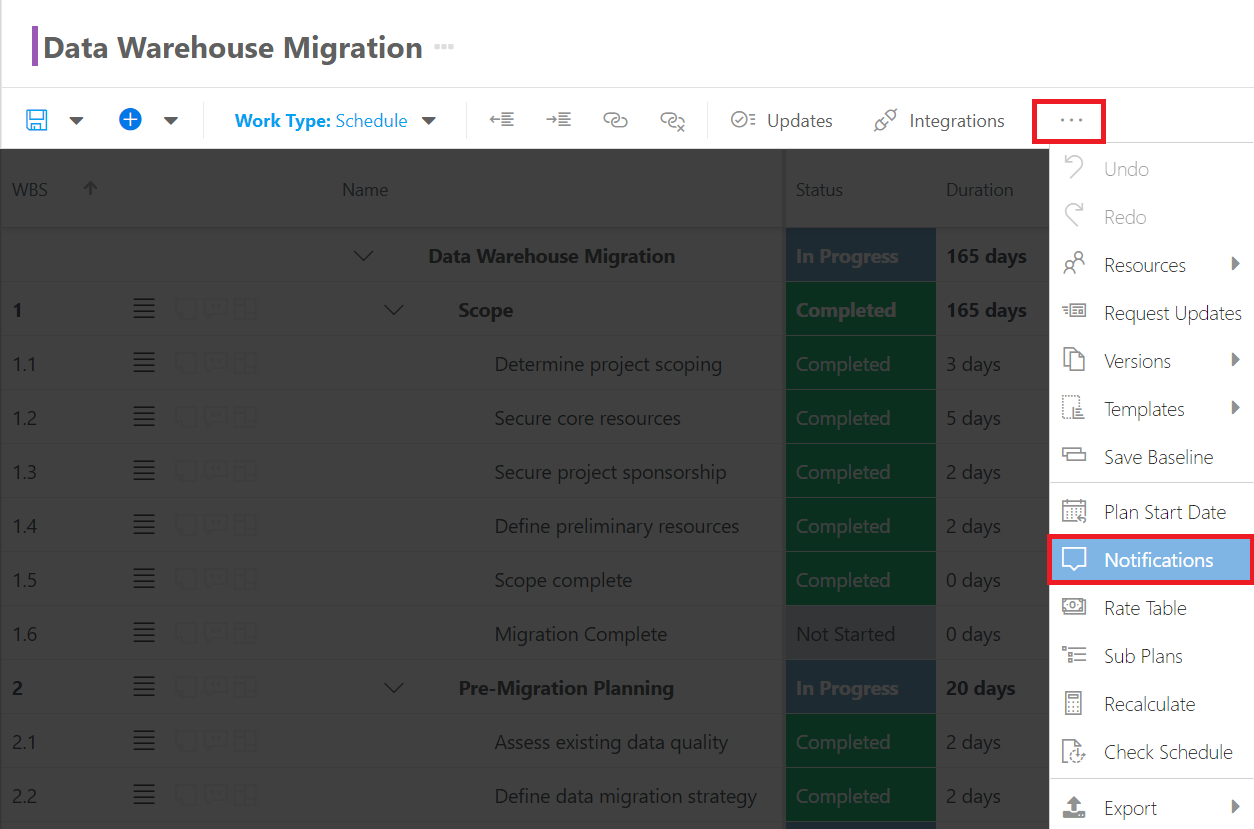Select Redo from the menu
The width and height of the screenshot is (1254, 829).
(1151, 217)
